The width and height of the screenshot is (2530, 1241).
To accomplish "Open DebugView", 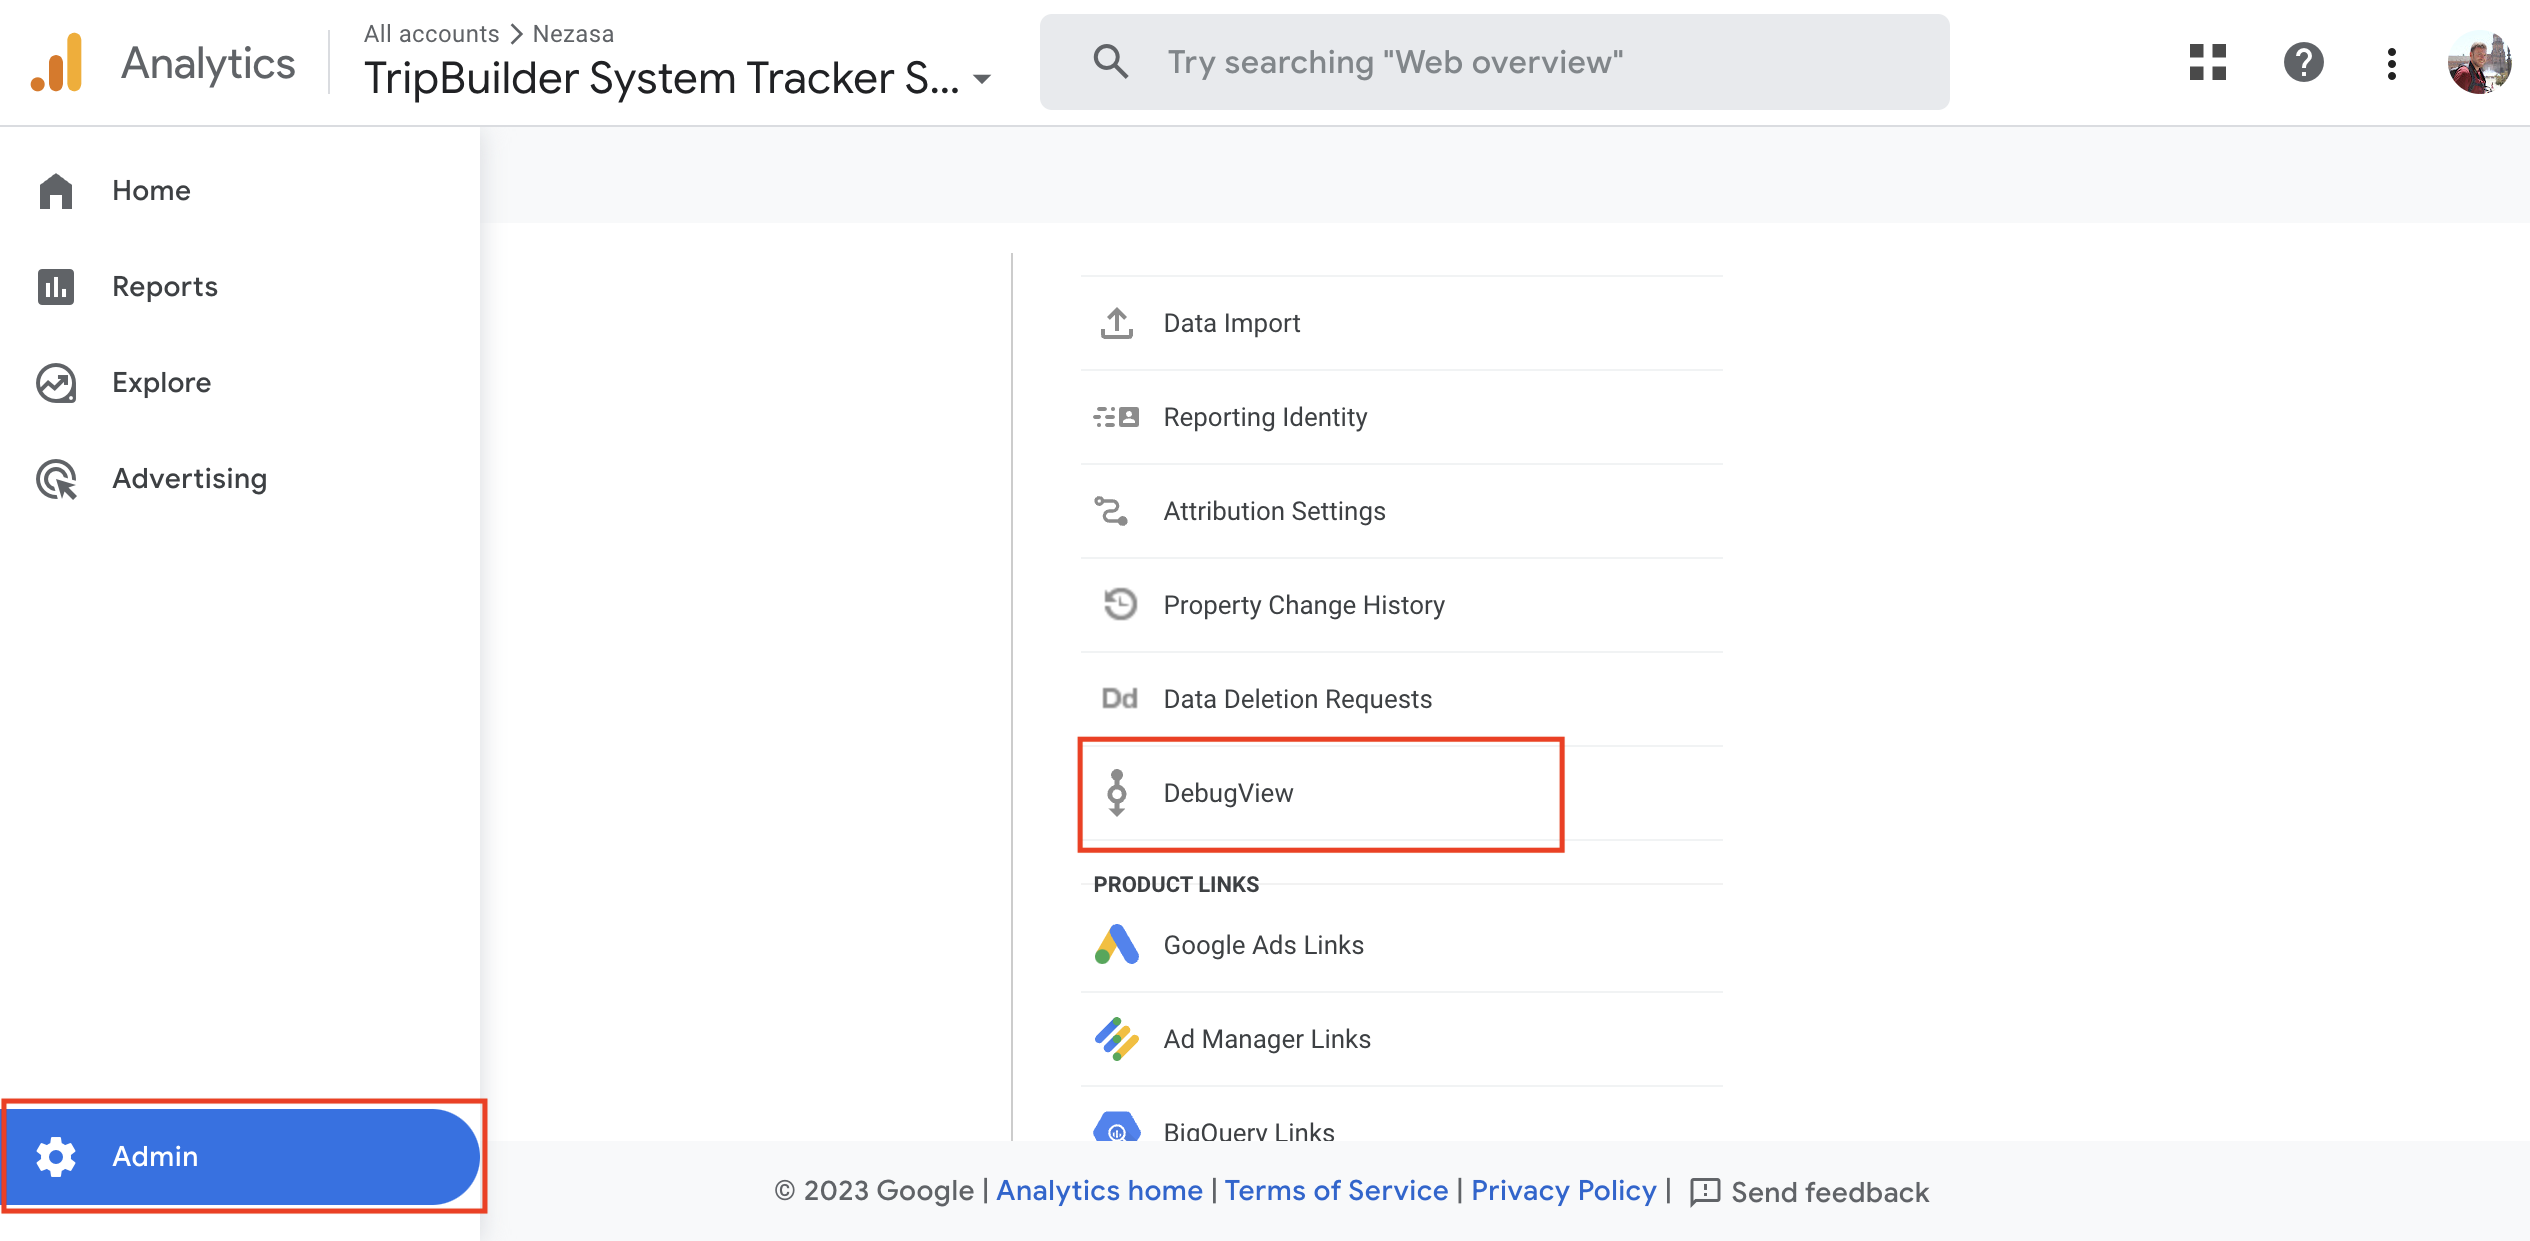I will pyautogui.click(x=1401, y=793).
